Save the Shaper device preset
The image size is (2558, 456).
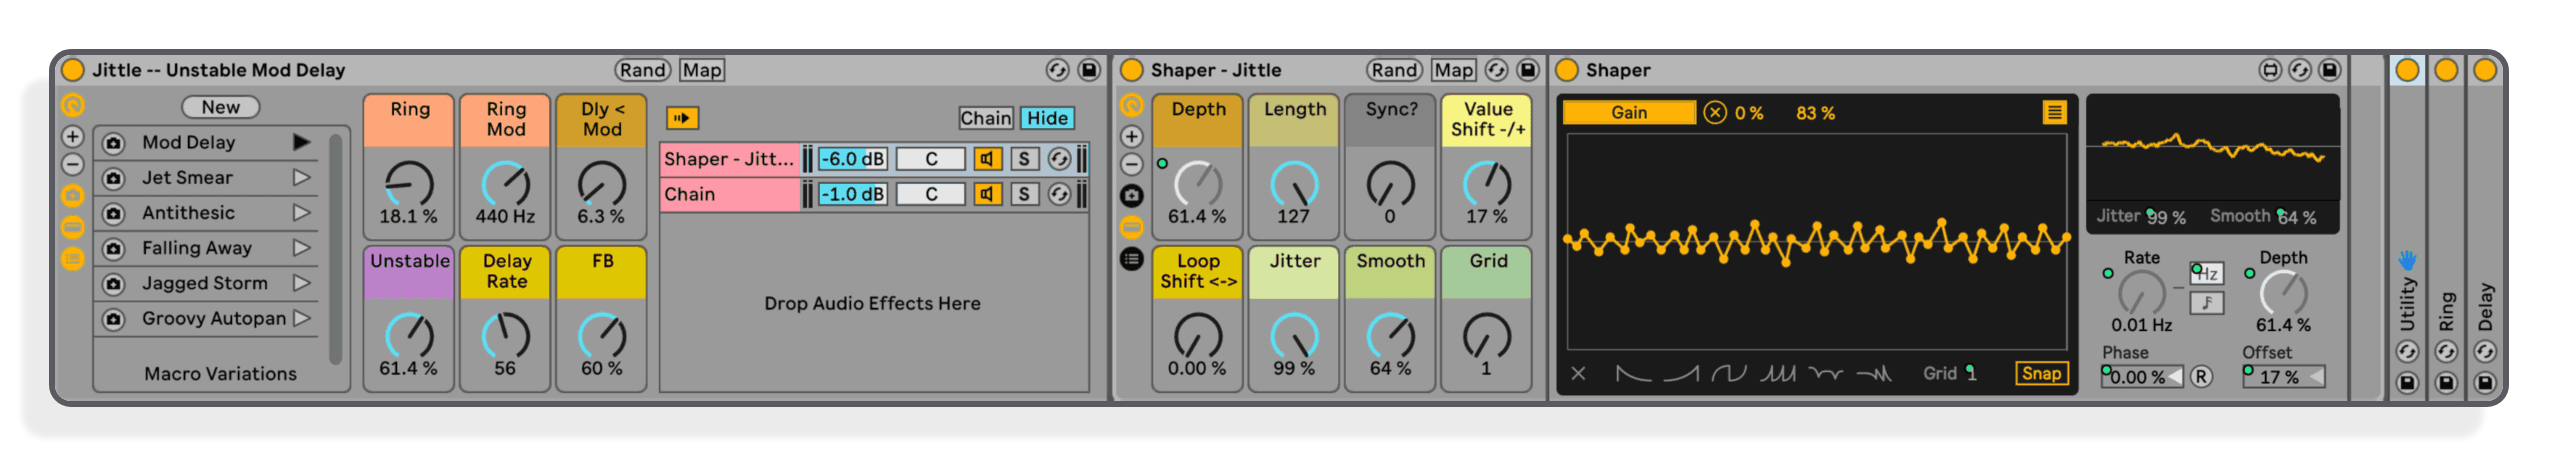(x=2330, y=70)
